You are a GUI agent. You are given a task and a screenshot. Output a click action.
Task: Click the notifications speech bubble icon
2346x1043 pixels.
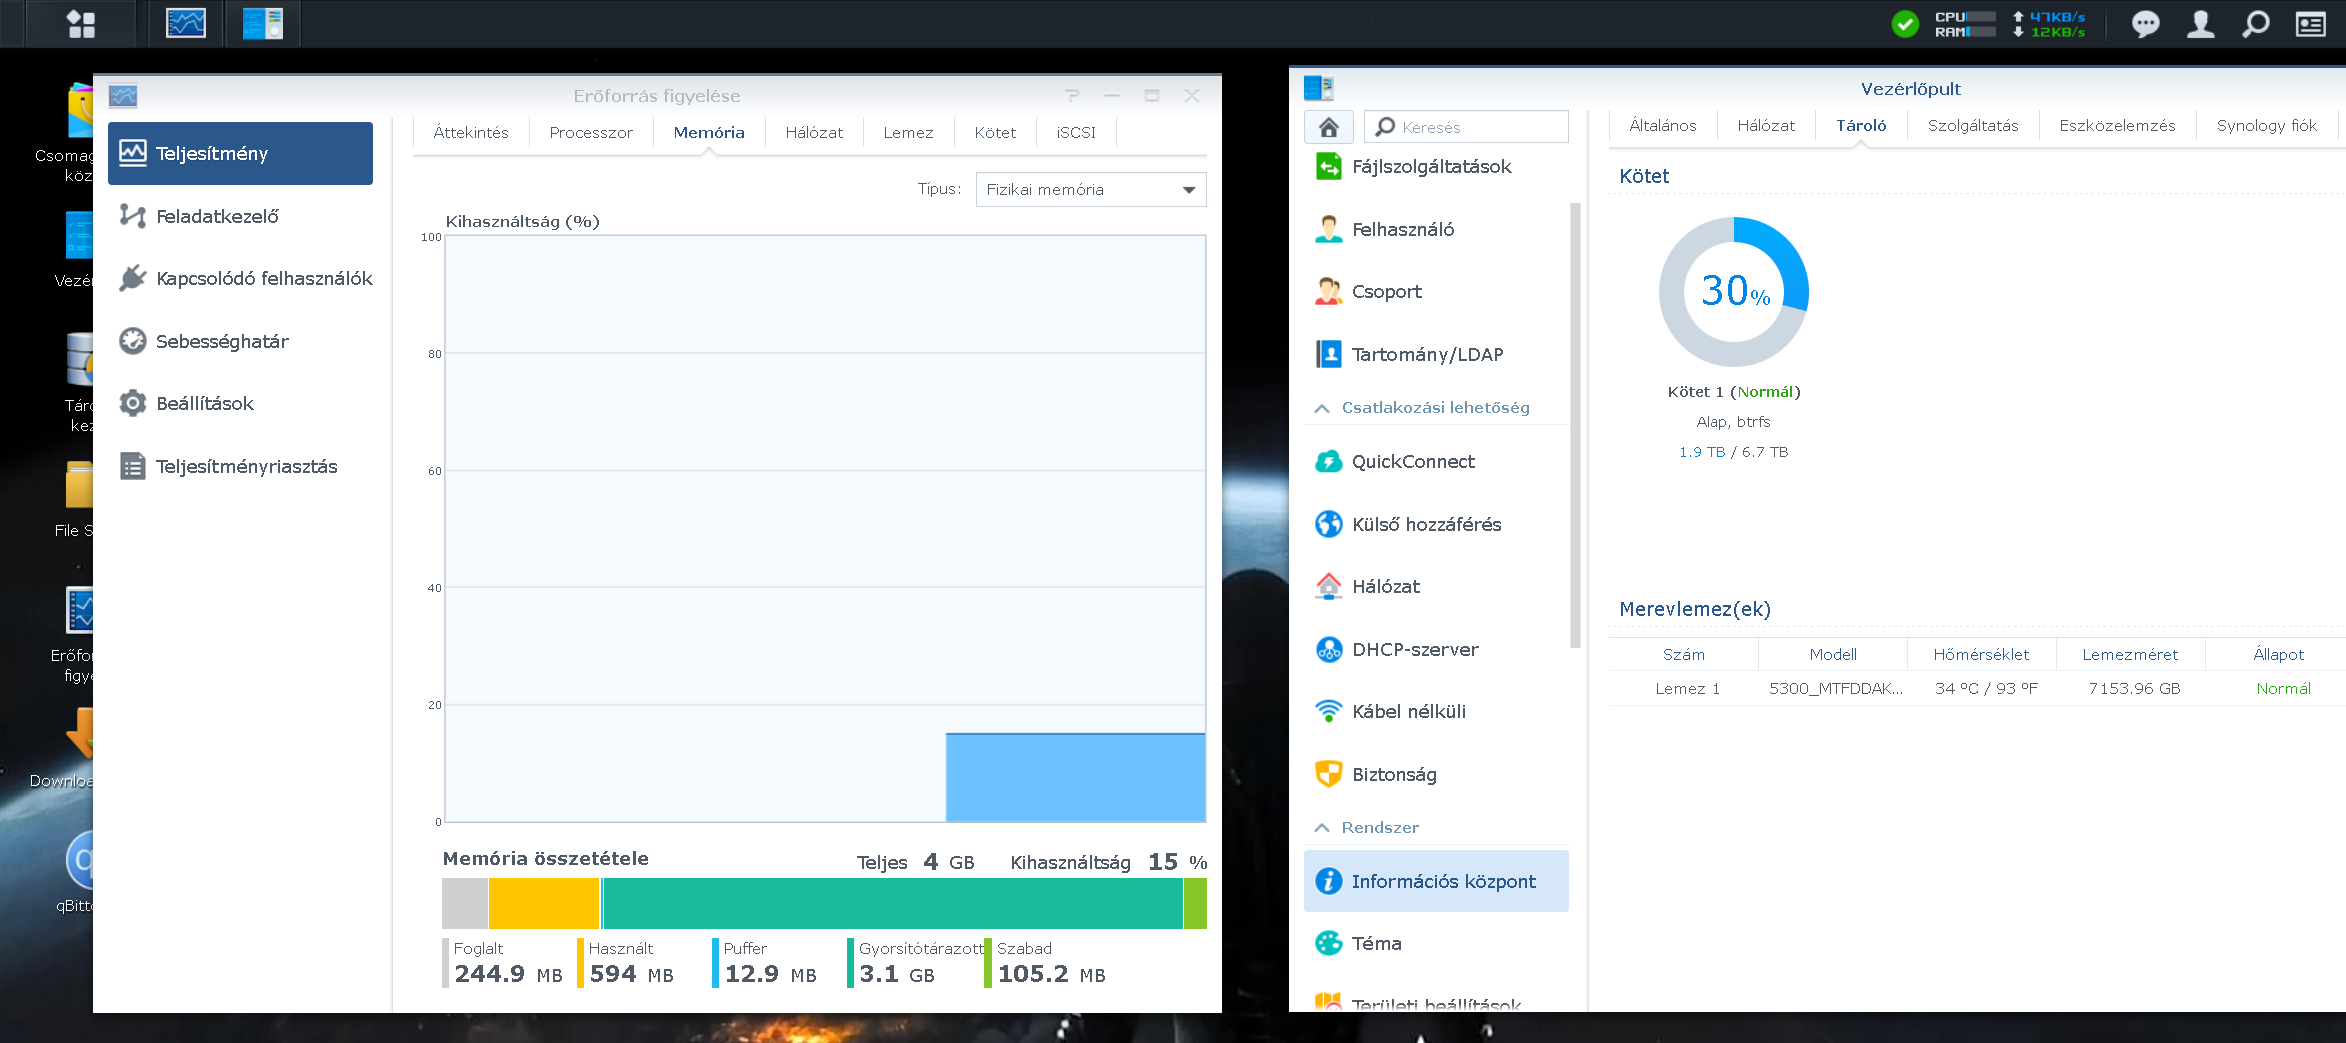click(2145, 24)
